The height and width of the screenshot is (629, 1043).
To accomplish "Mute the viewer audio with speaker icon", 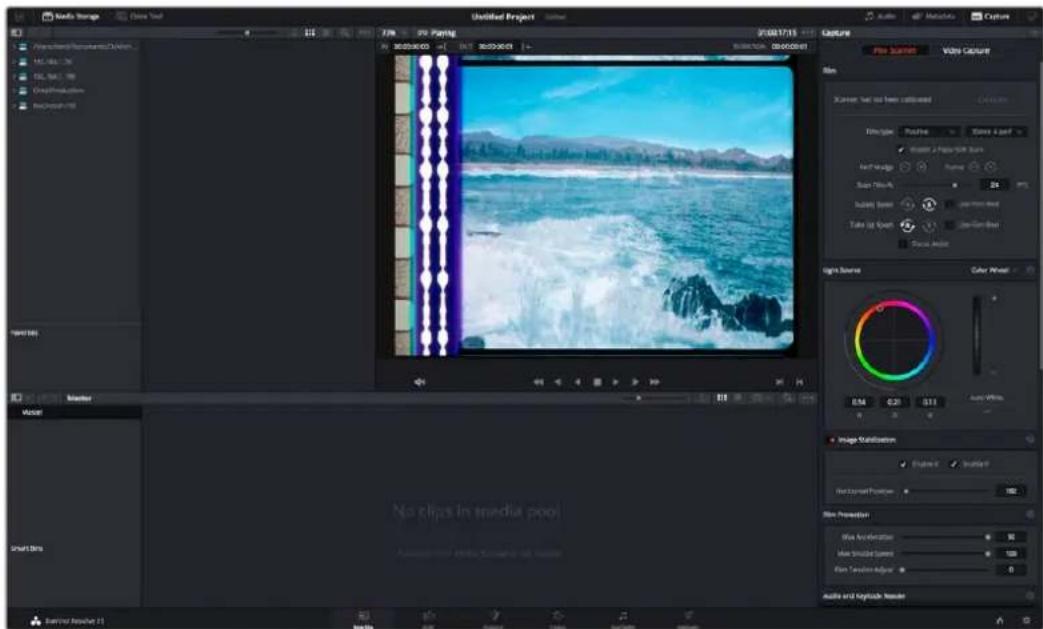I will point(420,382).
